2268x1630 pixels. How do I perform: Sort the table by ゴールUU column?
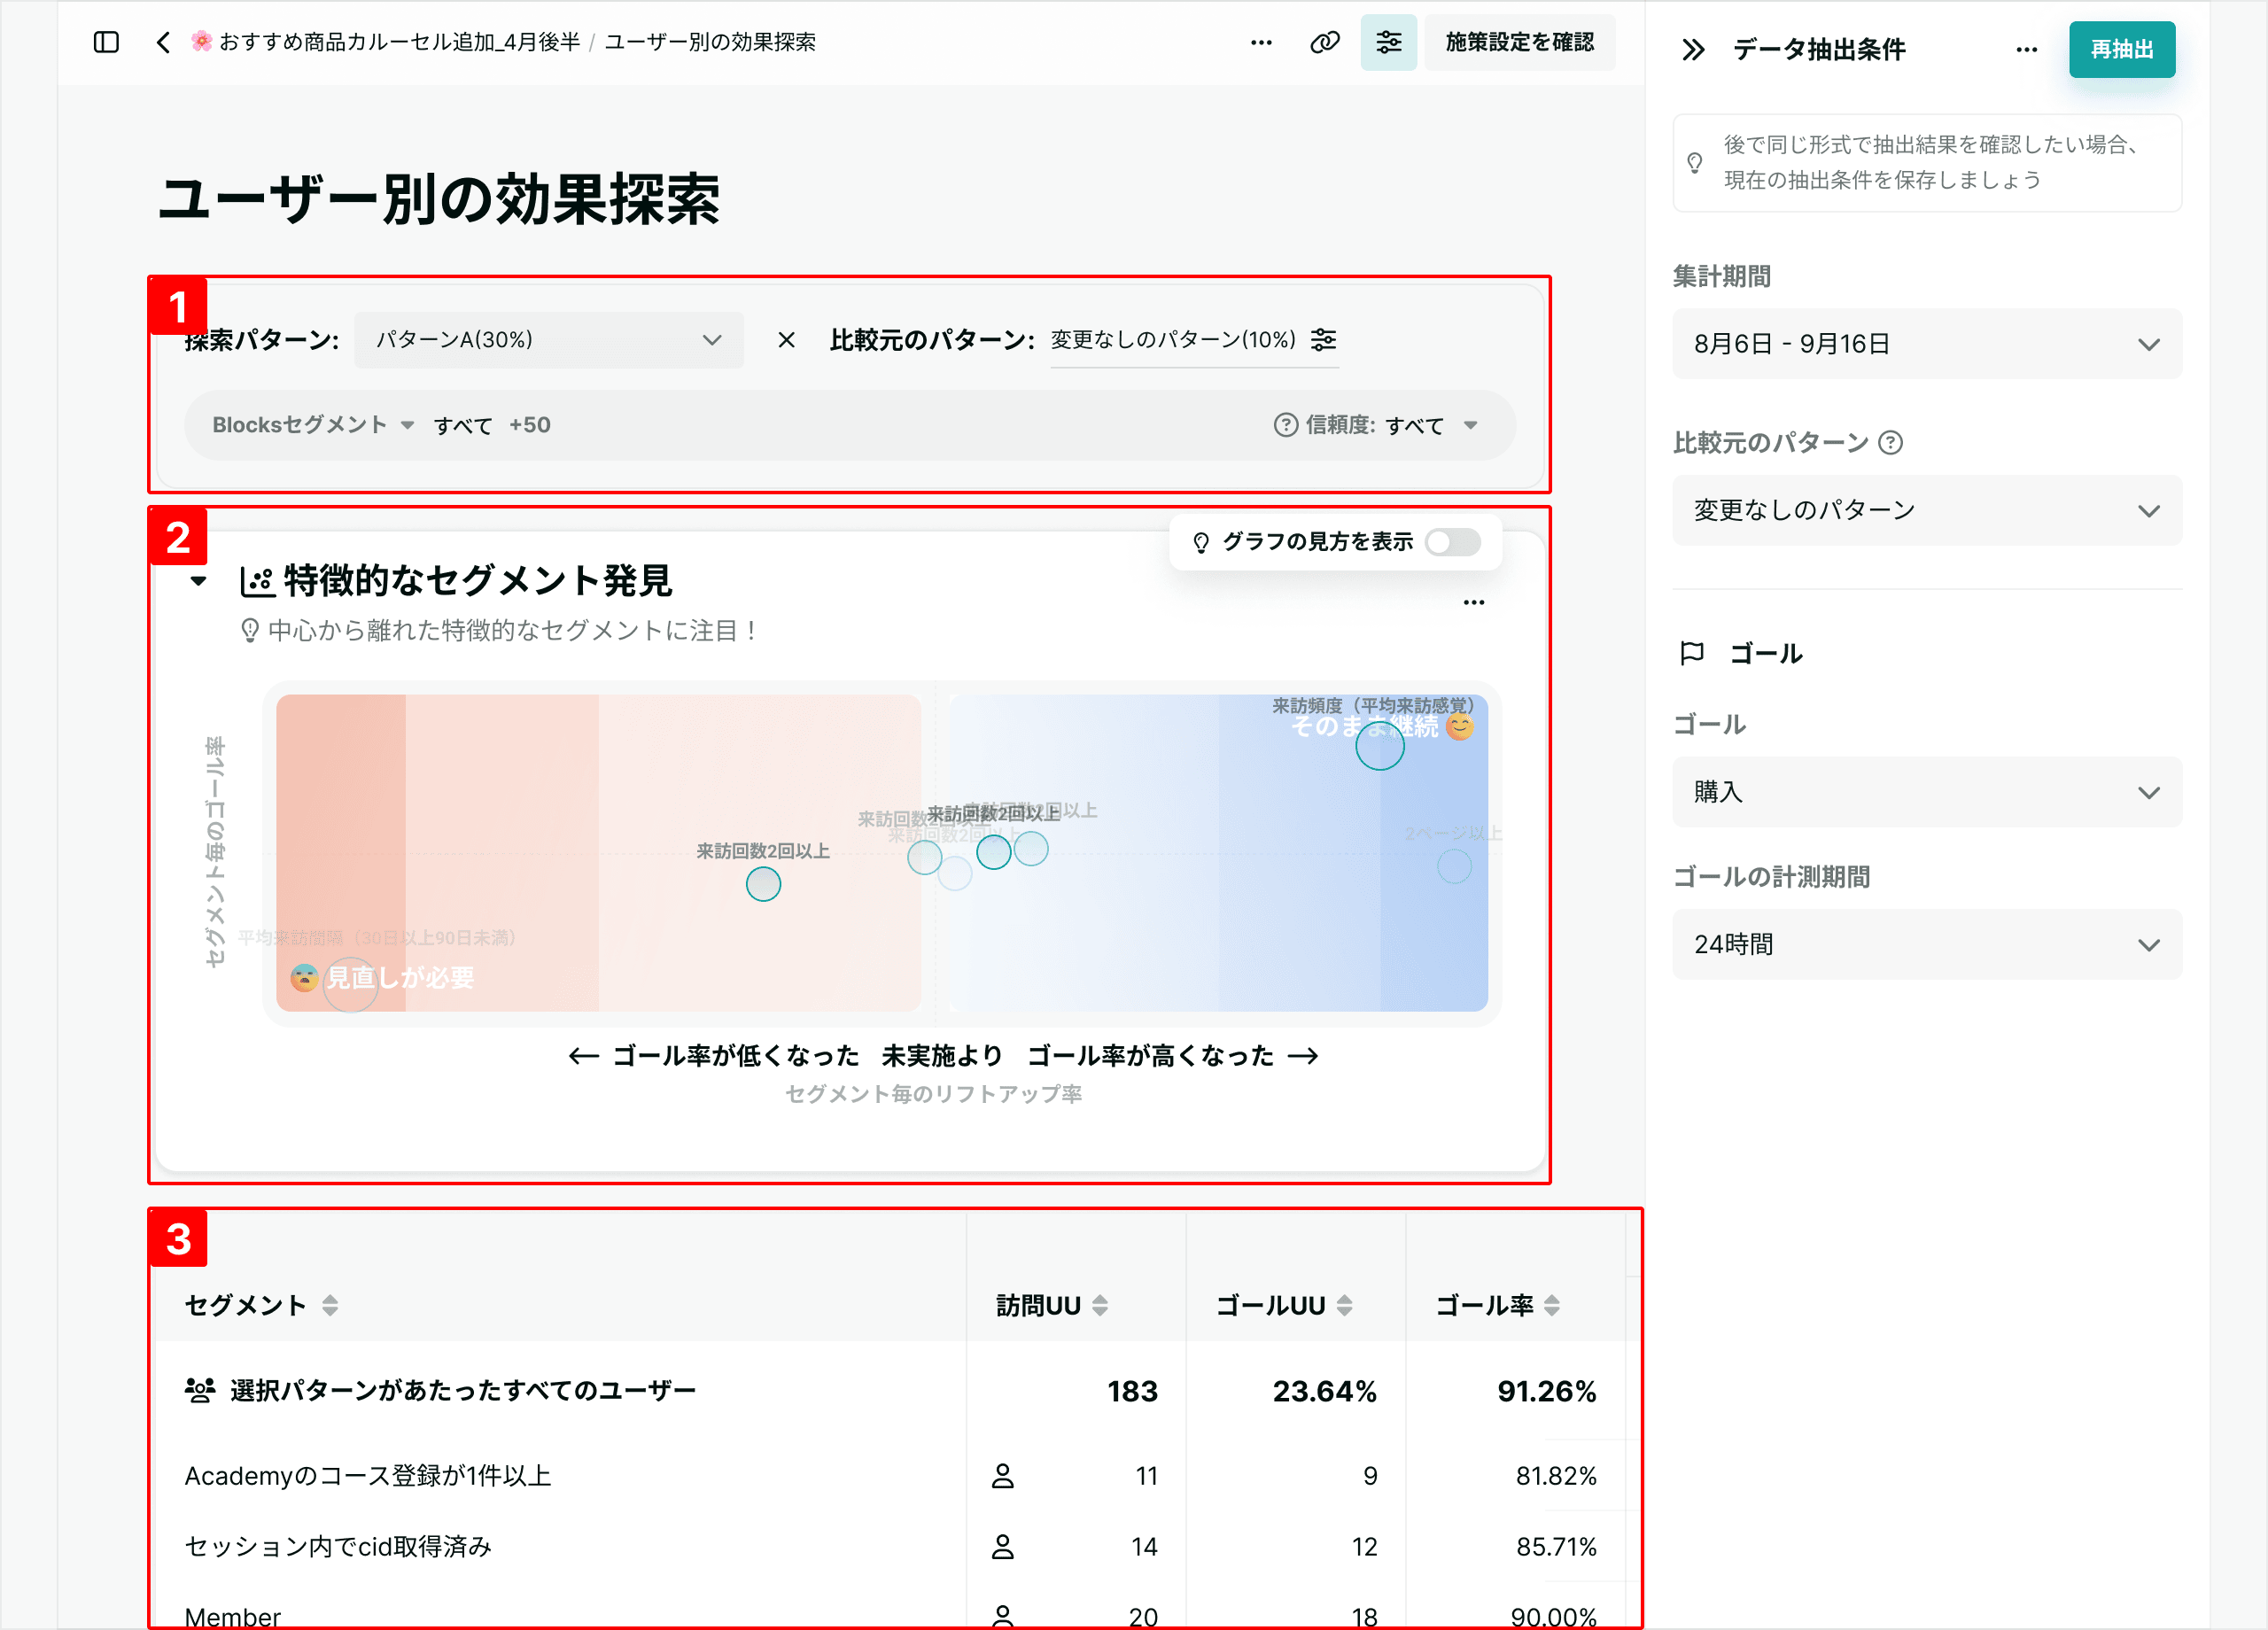(x=1344, y=1305)
